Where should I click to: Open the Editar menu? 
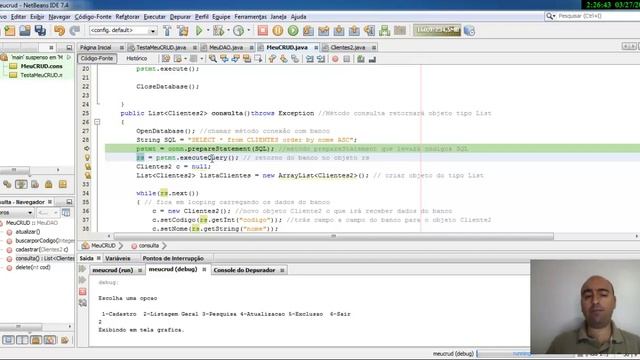click(x=18, y=17)
